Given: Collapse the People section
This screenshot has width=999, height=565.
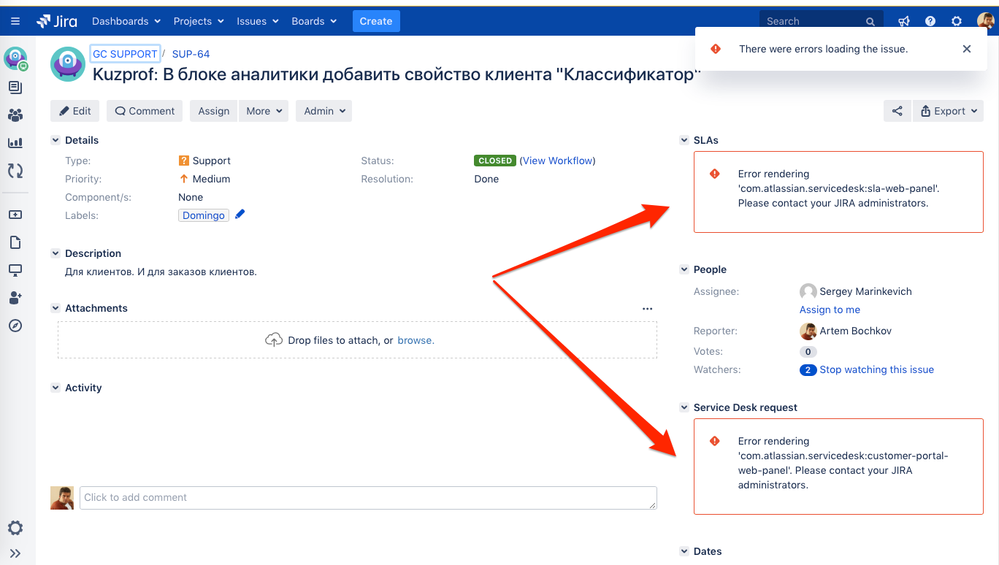Looking at the screenshot, I should [x=684, y=269].
